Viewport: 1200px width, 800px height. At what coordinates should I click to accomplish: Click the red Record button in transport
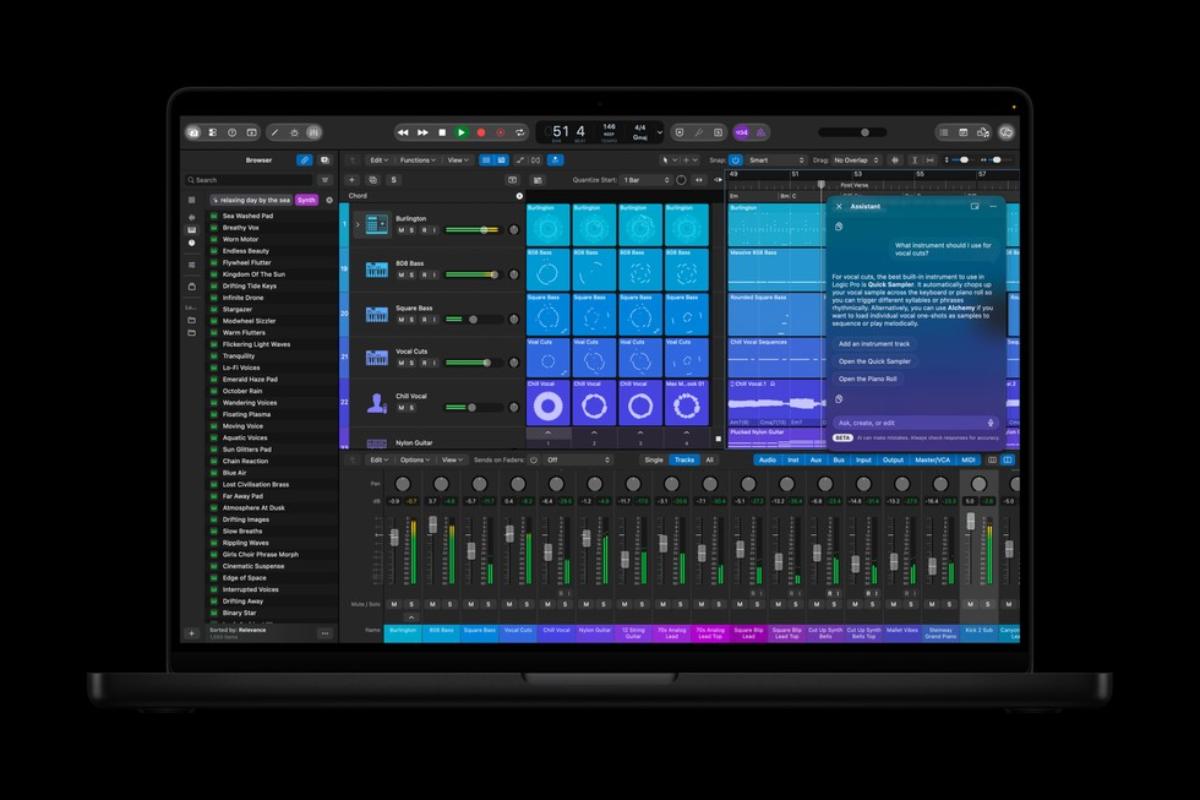click(x=481, y=132)
